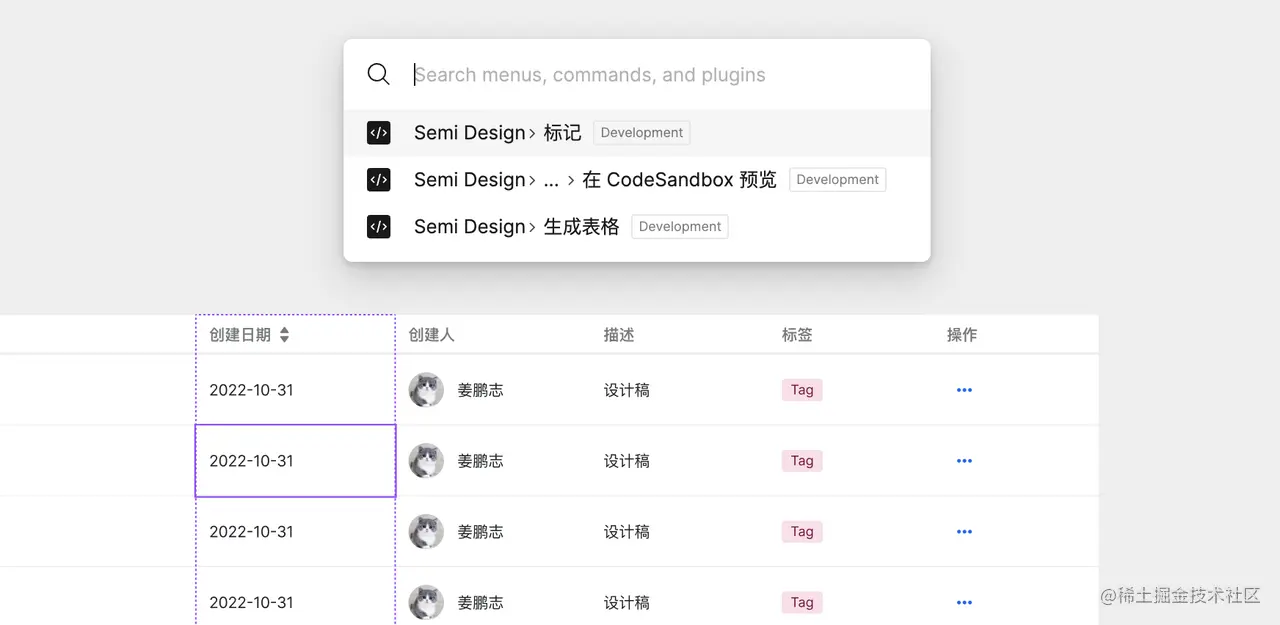Image resolution: width=1280 pixels, height=625 pixels.
Task: Click the pink Tag label in the bottom row
Action: click(802, 603)
